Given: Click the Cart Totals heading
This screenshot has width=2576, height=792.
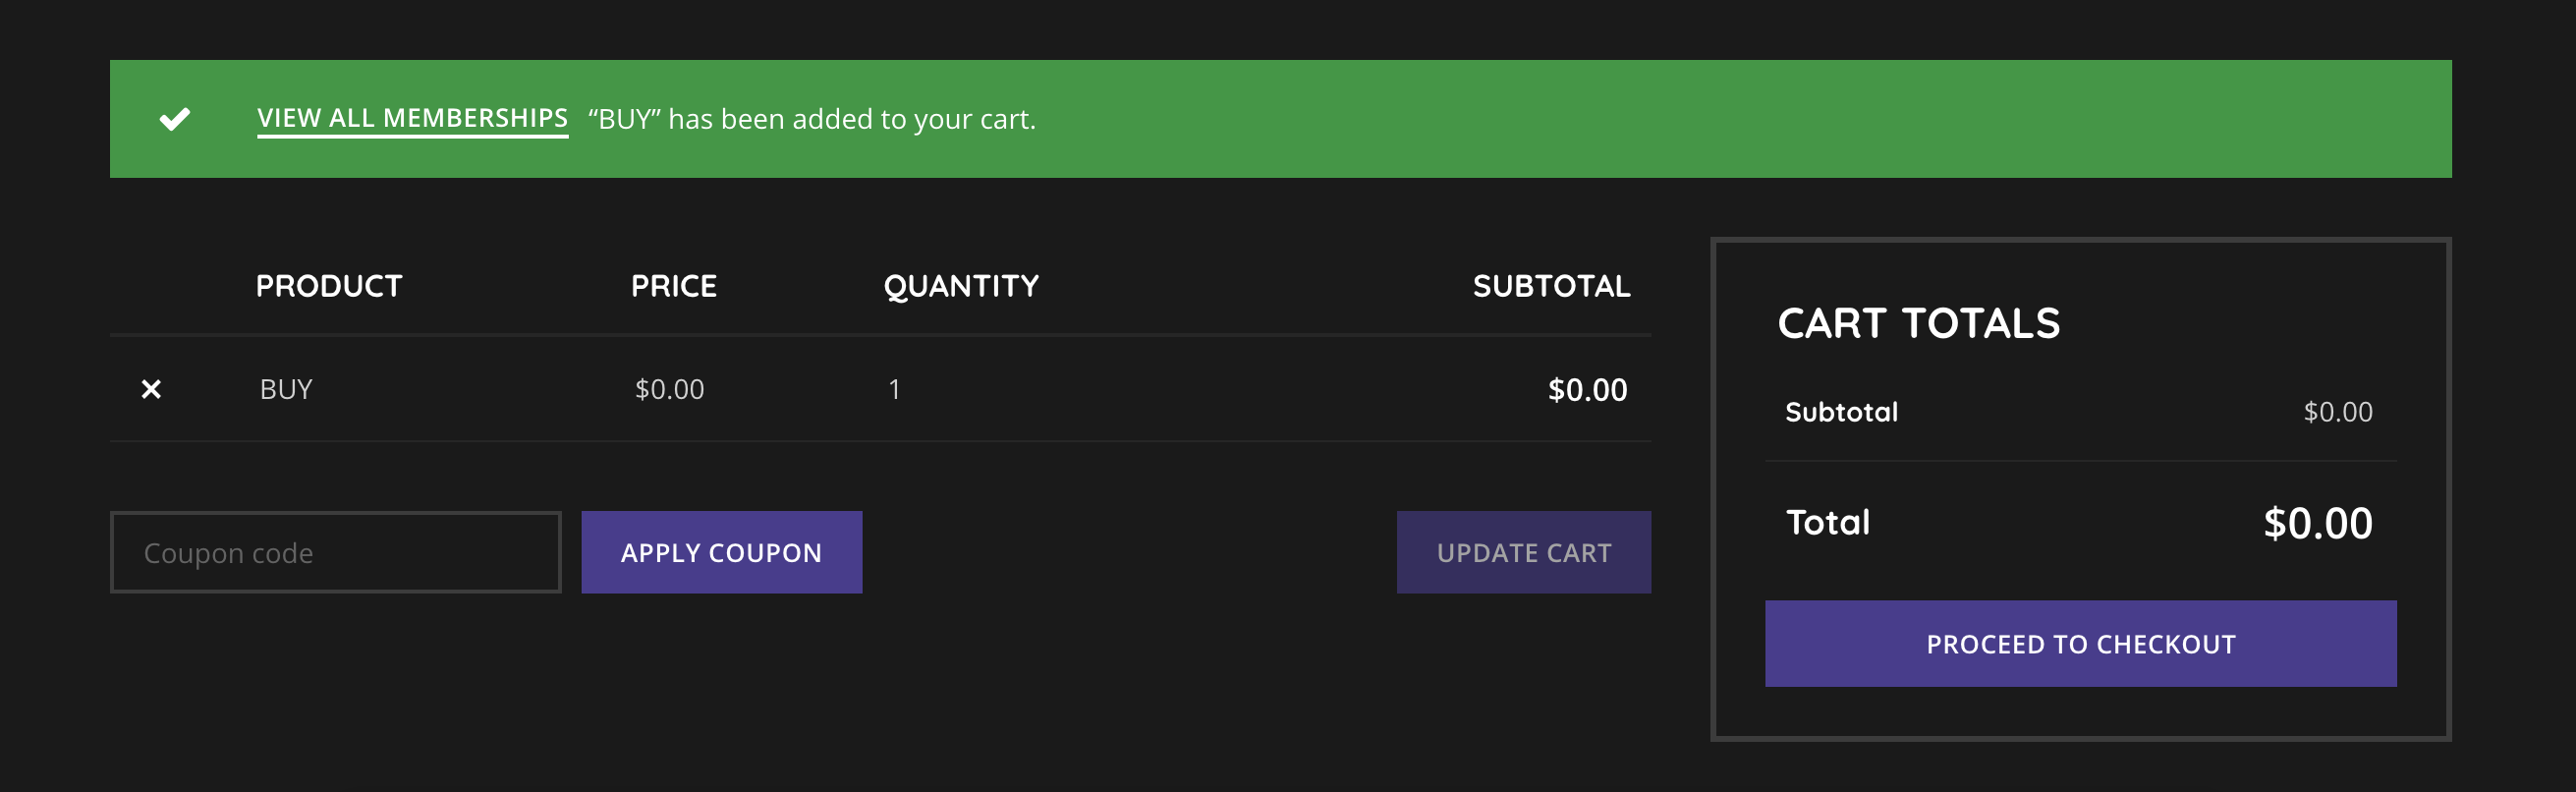Looking at the screenshot, I should pyautogui.click(x=1918, y=323).
